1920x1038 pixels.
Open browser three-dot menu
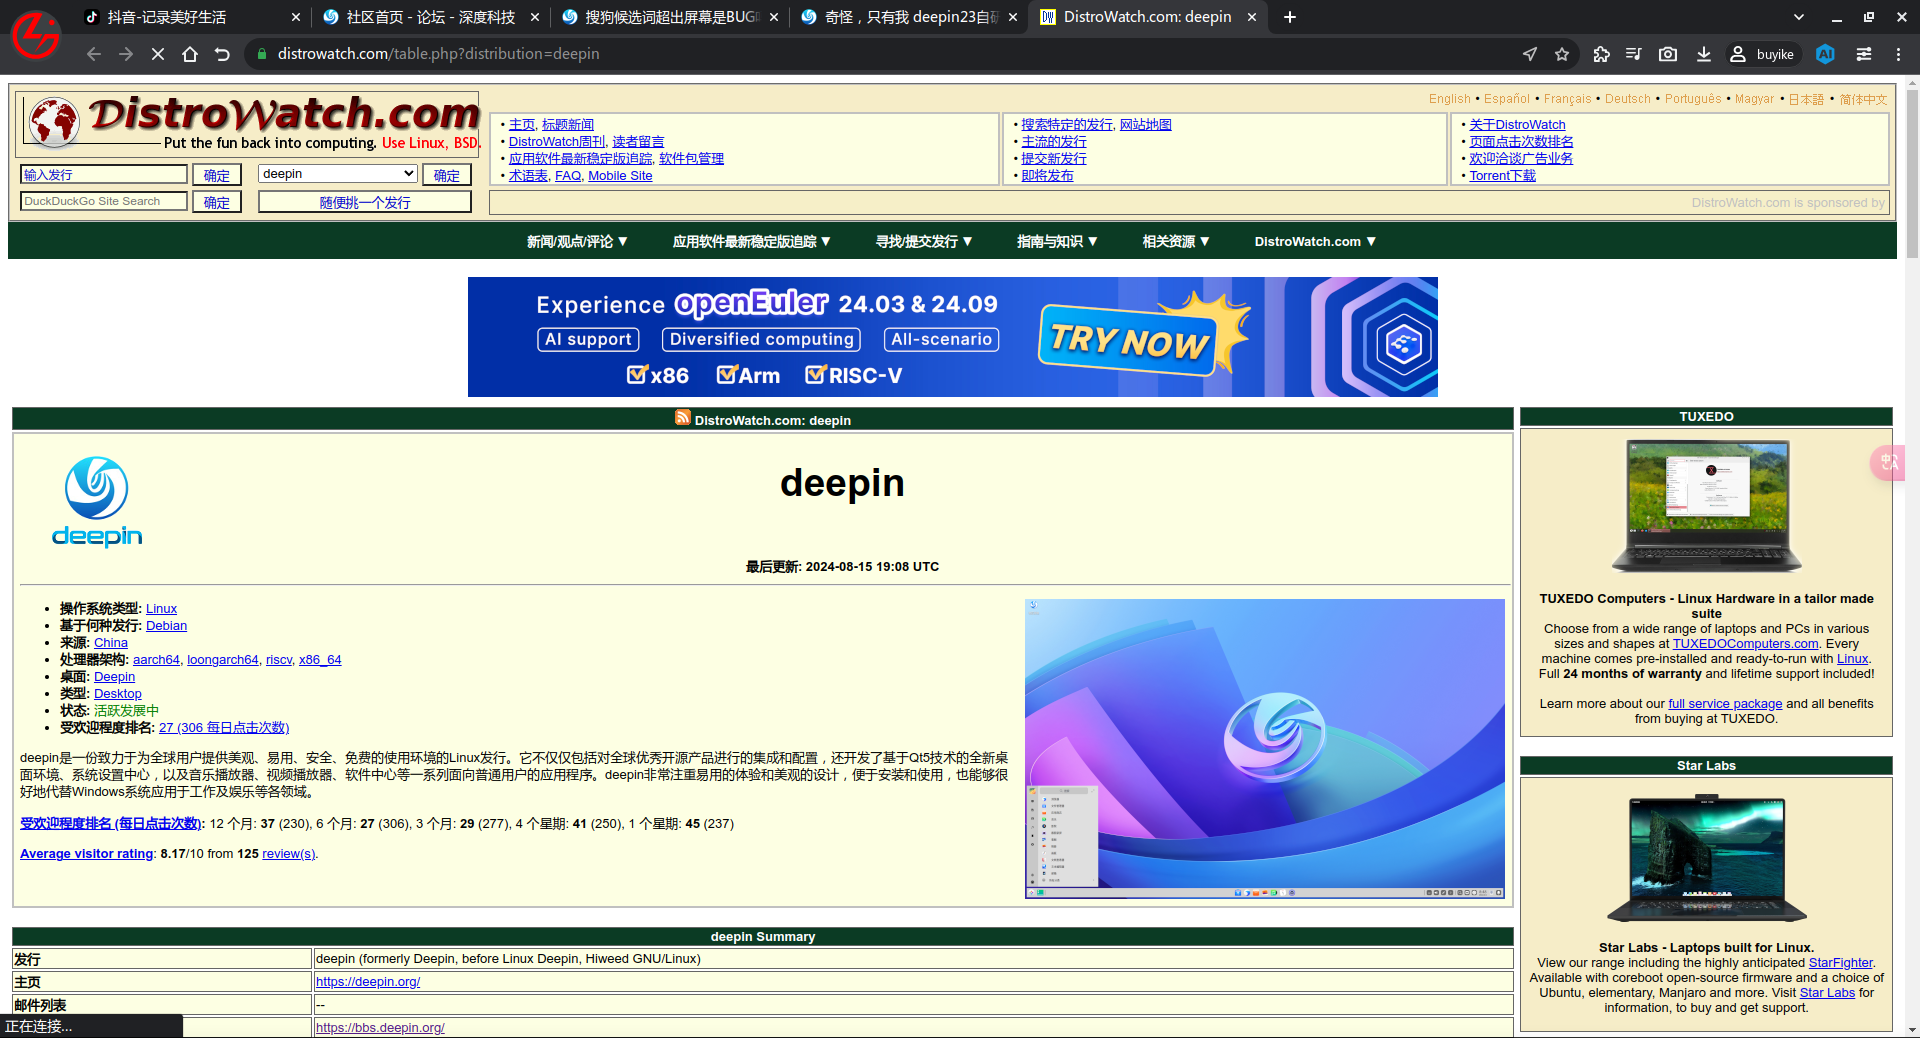pyautogui.click(x=1898, y=54)
